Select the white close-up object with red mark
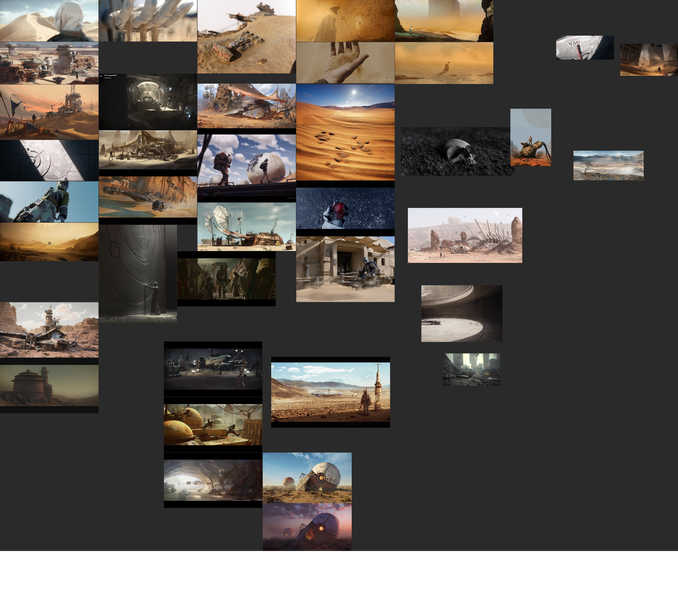 click(585, 48)
